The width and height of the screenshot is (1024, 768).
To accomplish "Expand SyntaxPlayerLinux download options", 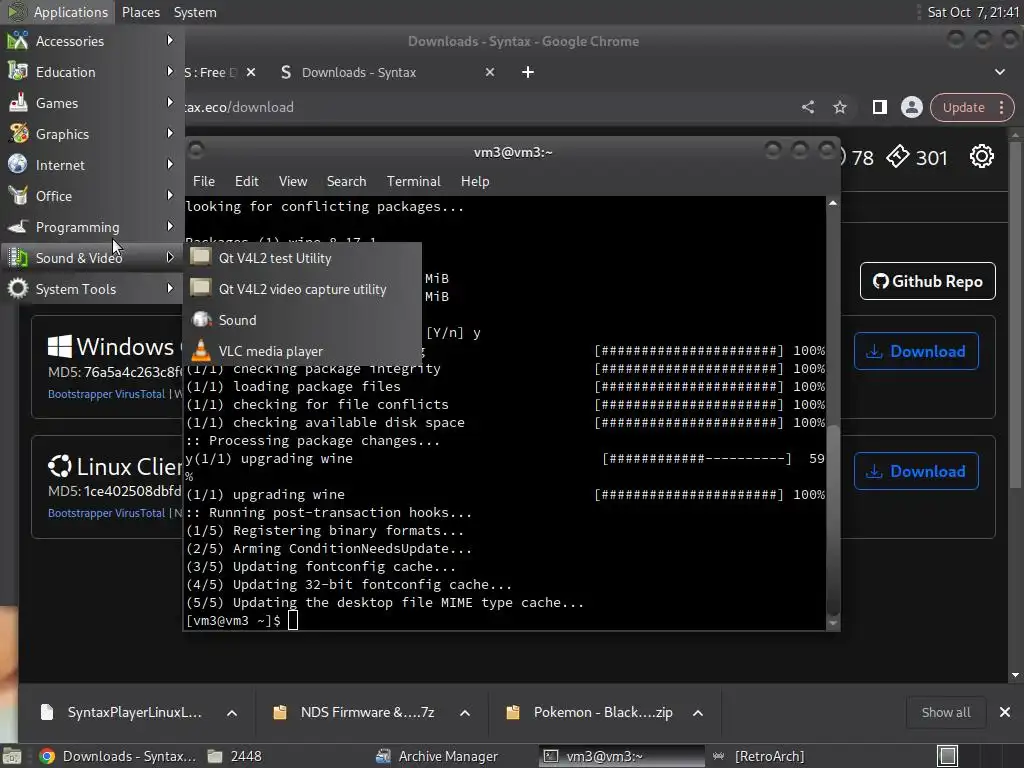I will pos(232,712).
